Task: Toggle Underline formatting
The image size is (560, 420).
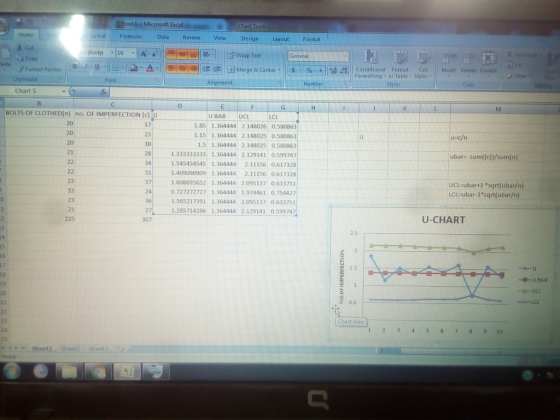Action: [97, 67]
